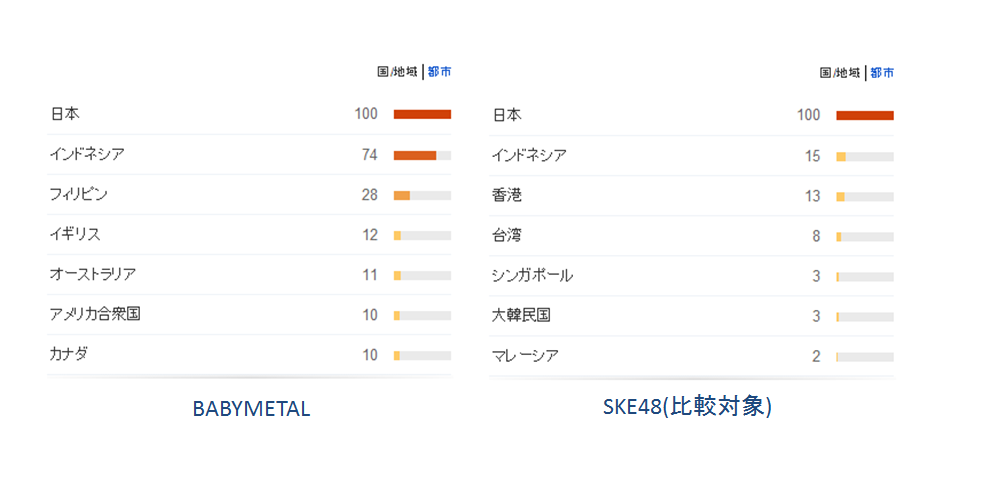Click the orange インドネシア bar valued 74
985x477 pixels.
(x=415, y=155)
